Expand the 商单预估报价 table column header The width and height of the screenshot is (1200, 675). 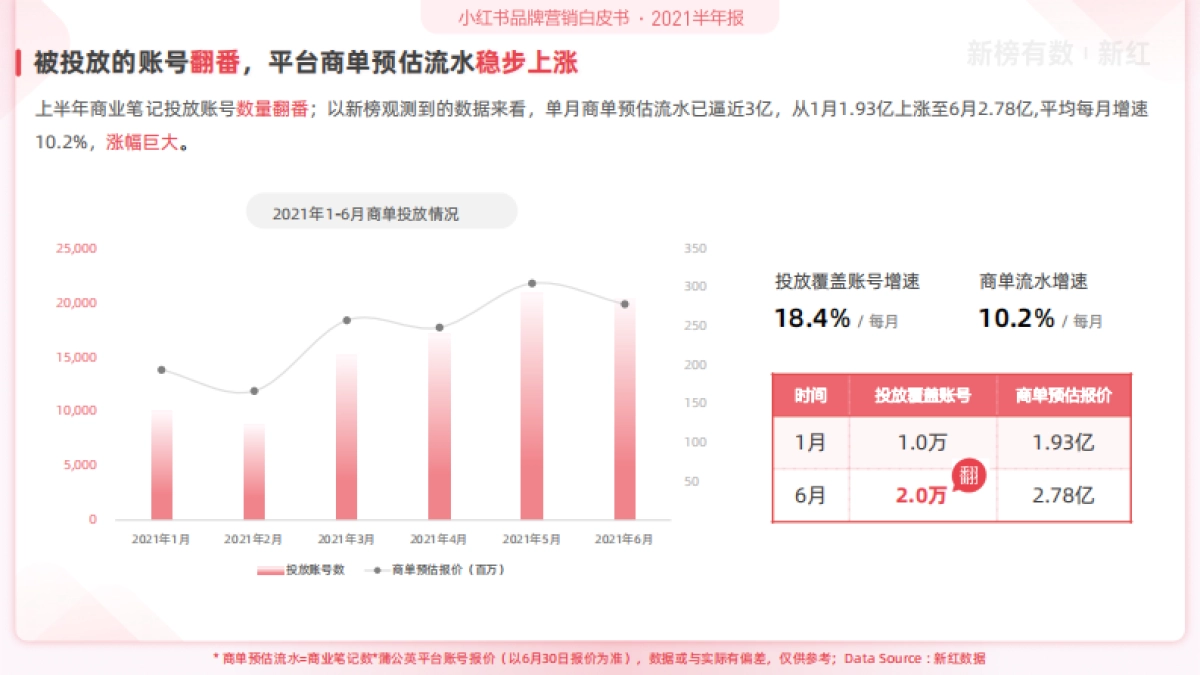pos(1063,396)
